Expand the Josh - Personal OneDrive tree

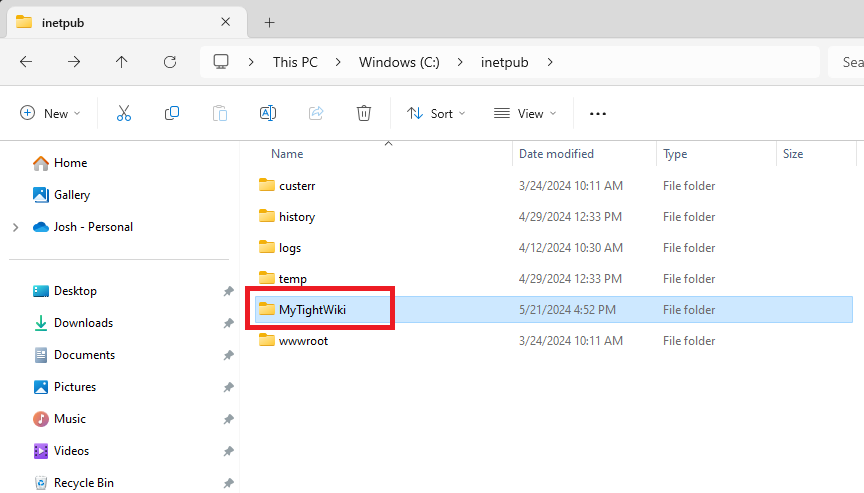pos(15,227)
